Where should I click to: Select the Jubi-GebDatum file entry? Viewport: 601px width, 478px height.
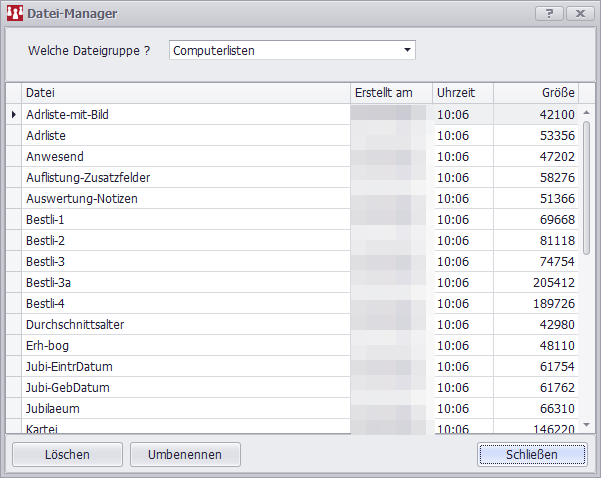[68, 388]
